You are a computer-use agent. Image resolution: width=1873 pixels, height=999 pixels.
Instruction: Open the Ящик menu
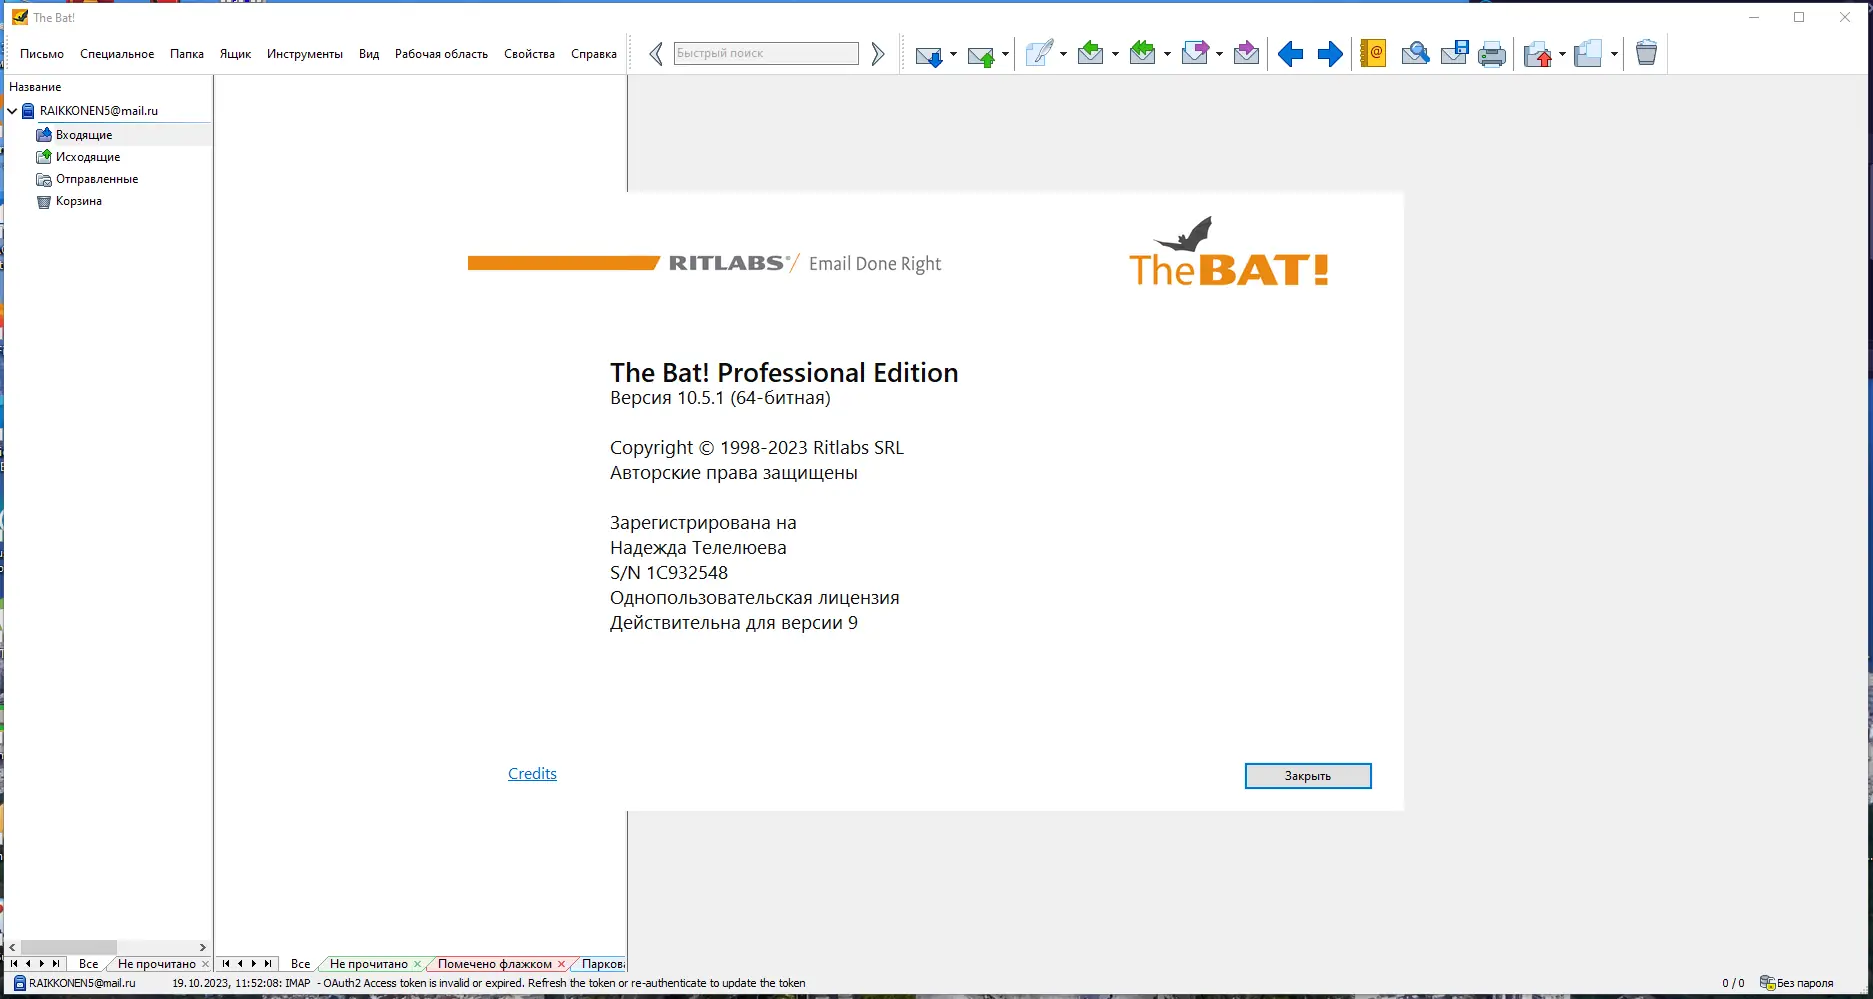235,54
